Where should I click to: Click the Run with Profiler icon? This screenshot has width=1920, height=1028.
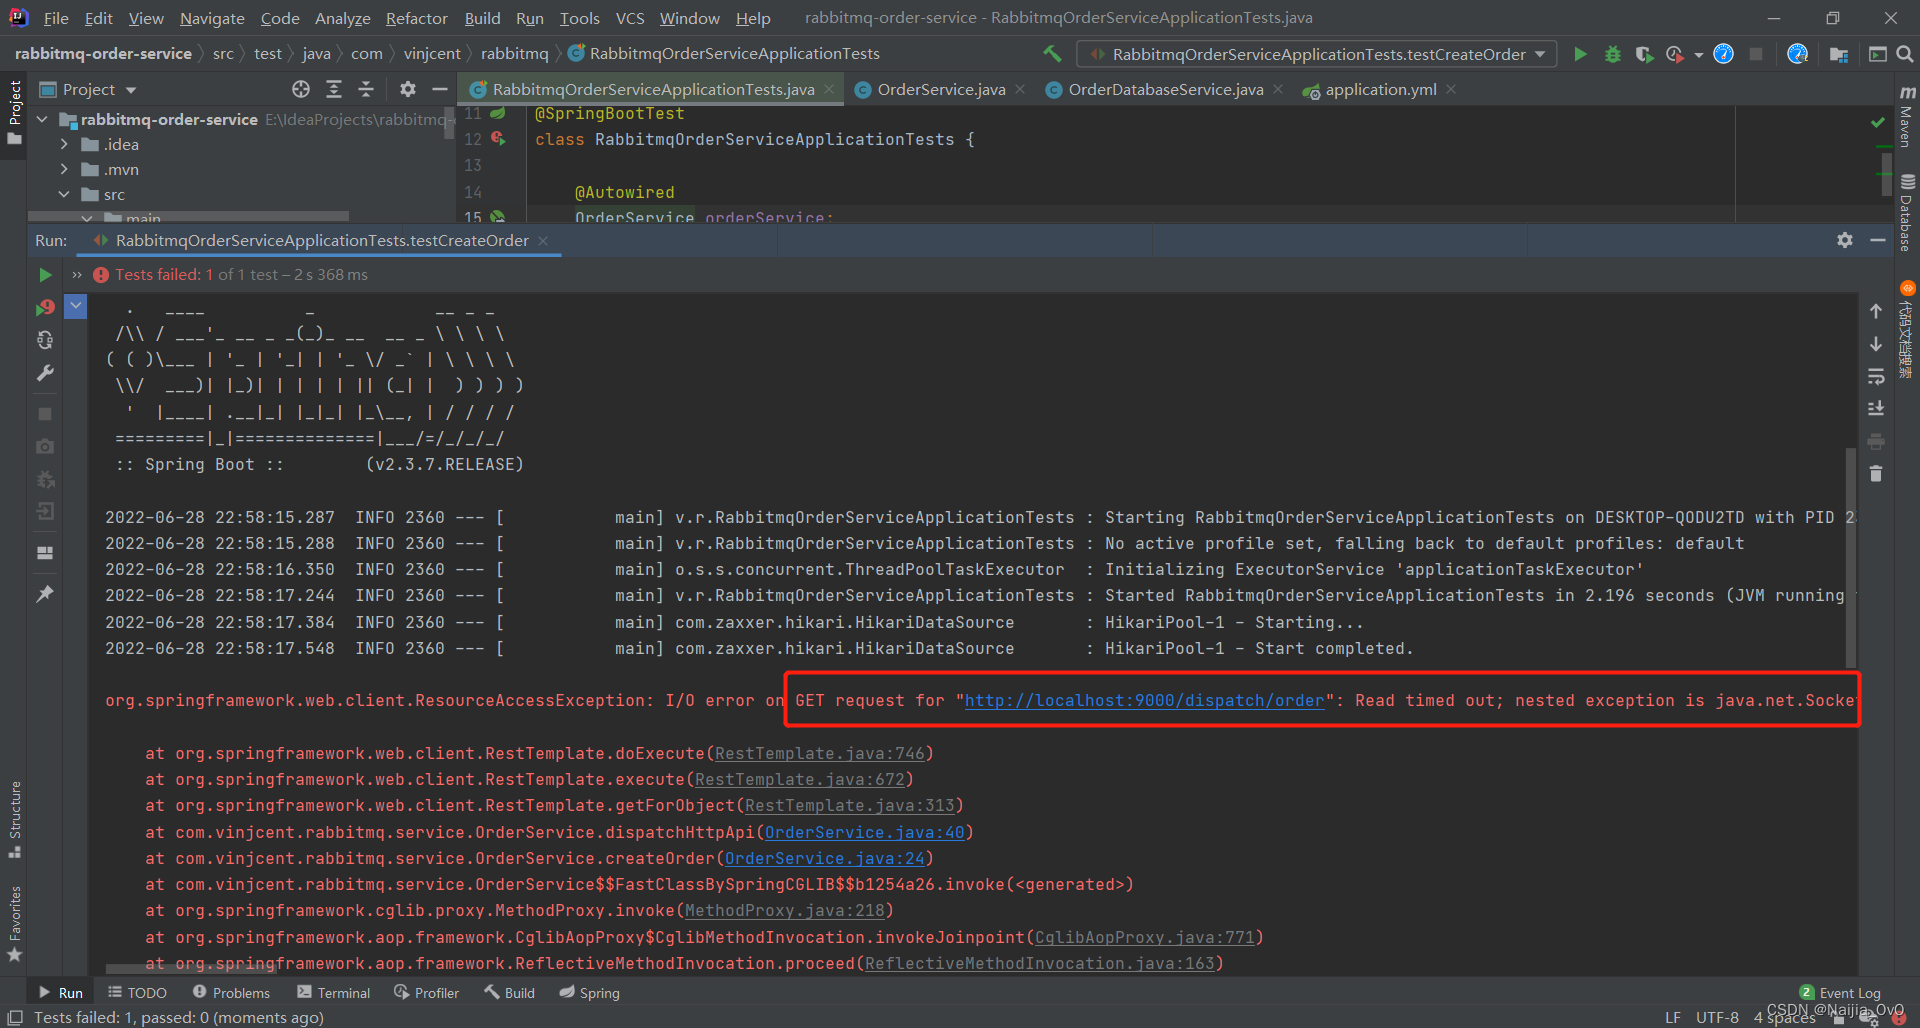tap(1675, 54)
